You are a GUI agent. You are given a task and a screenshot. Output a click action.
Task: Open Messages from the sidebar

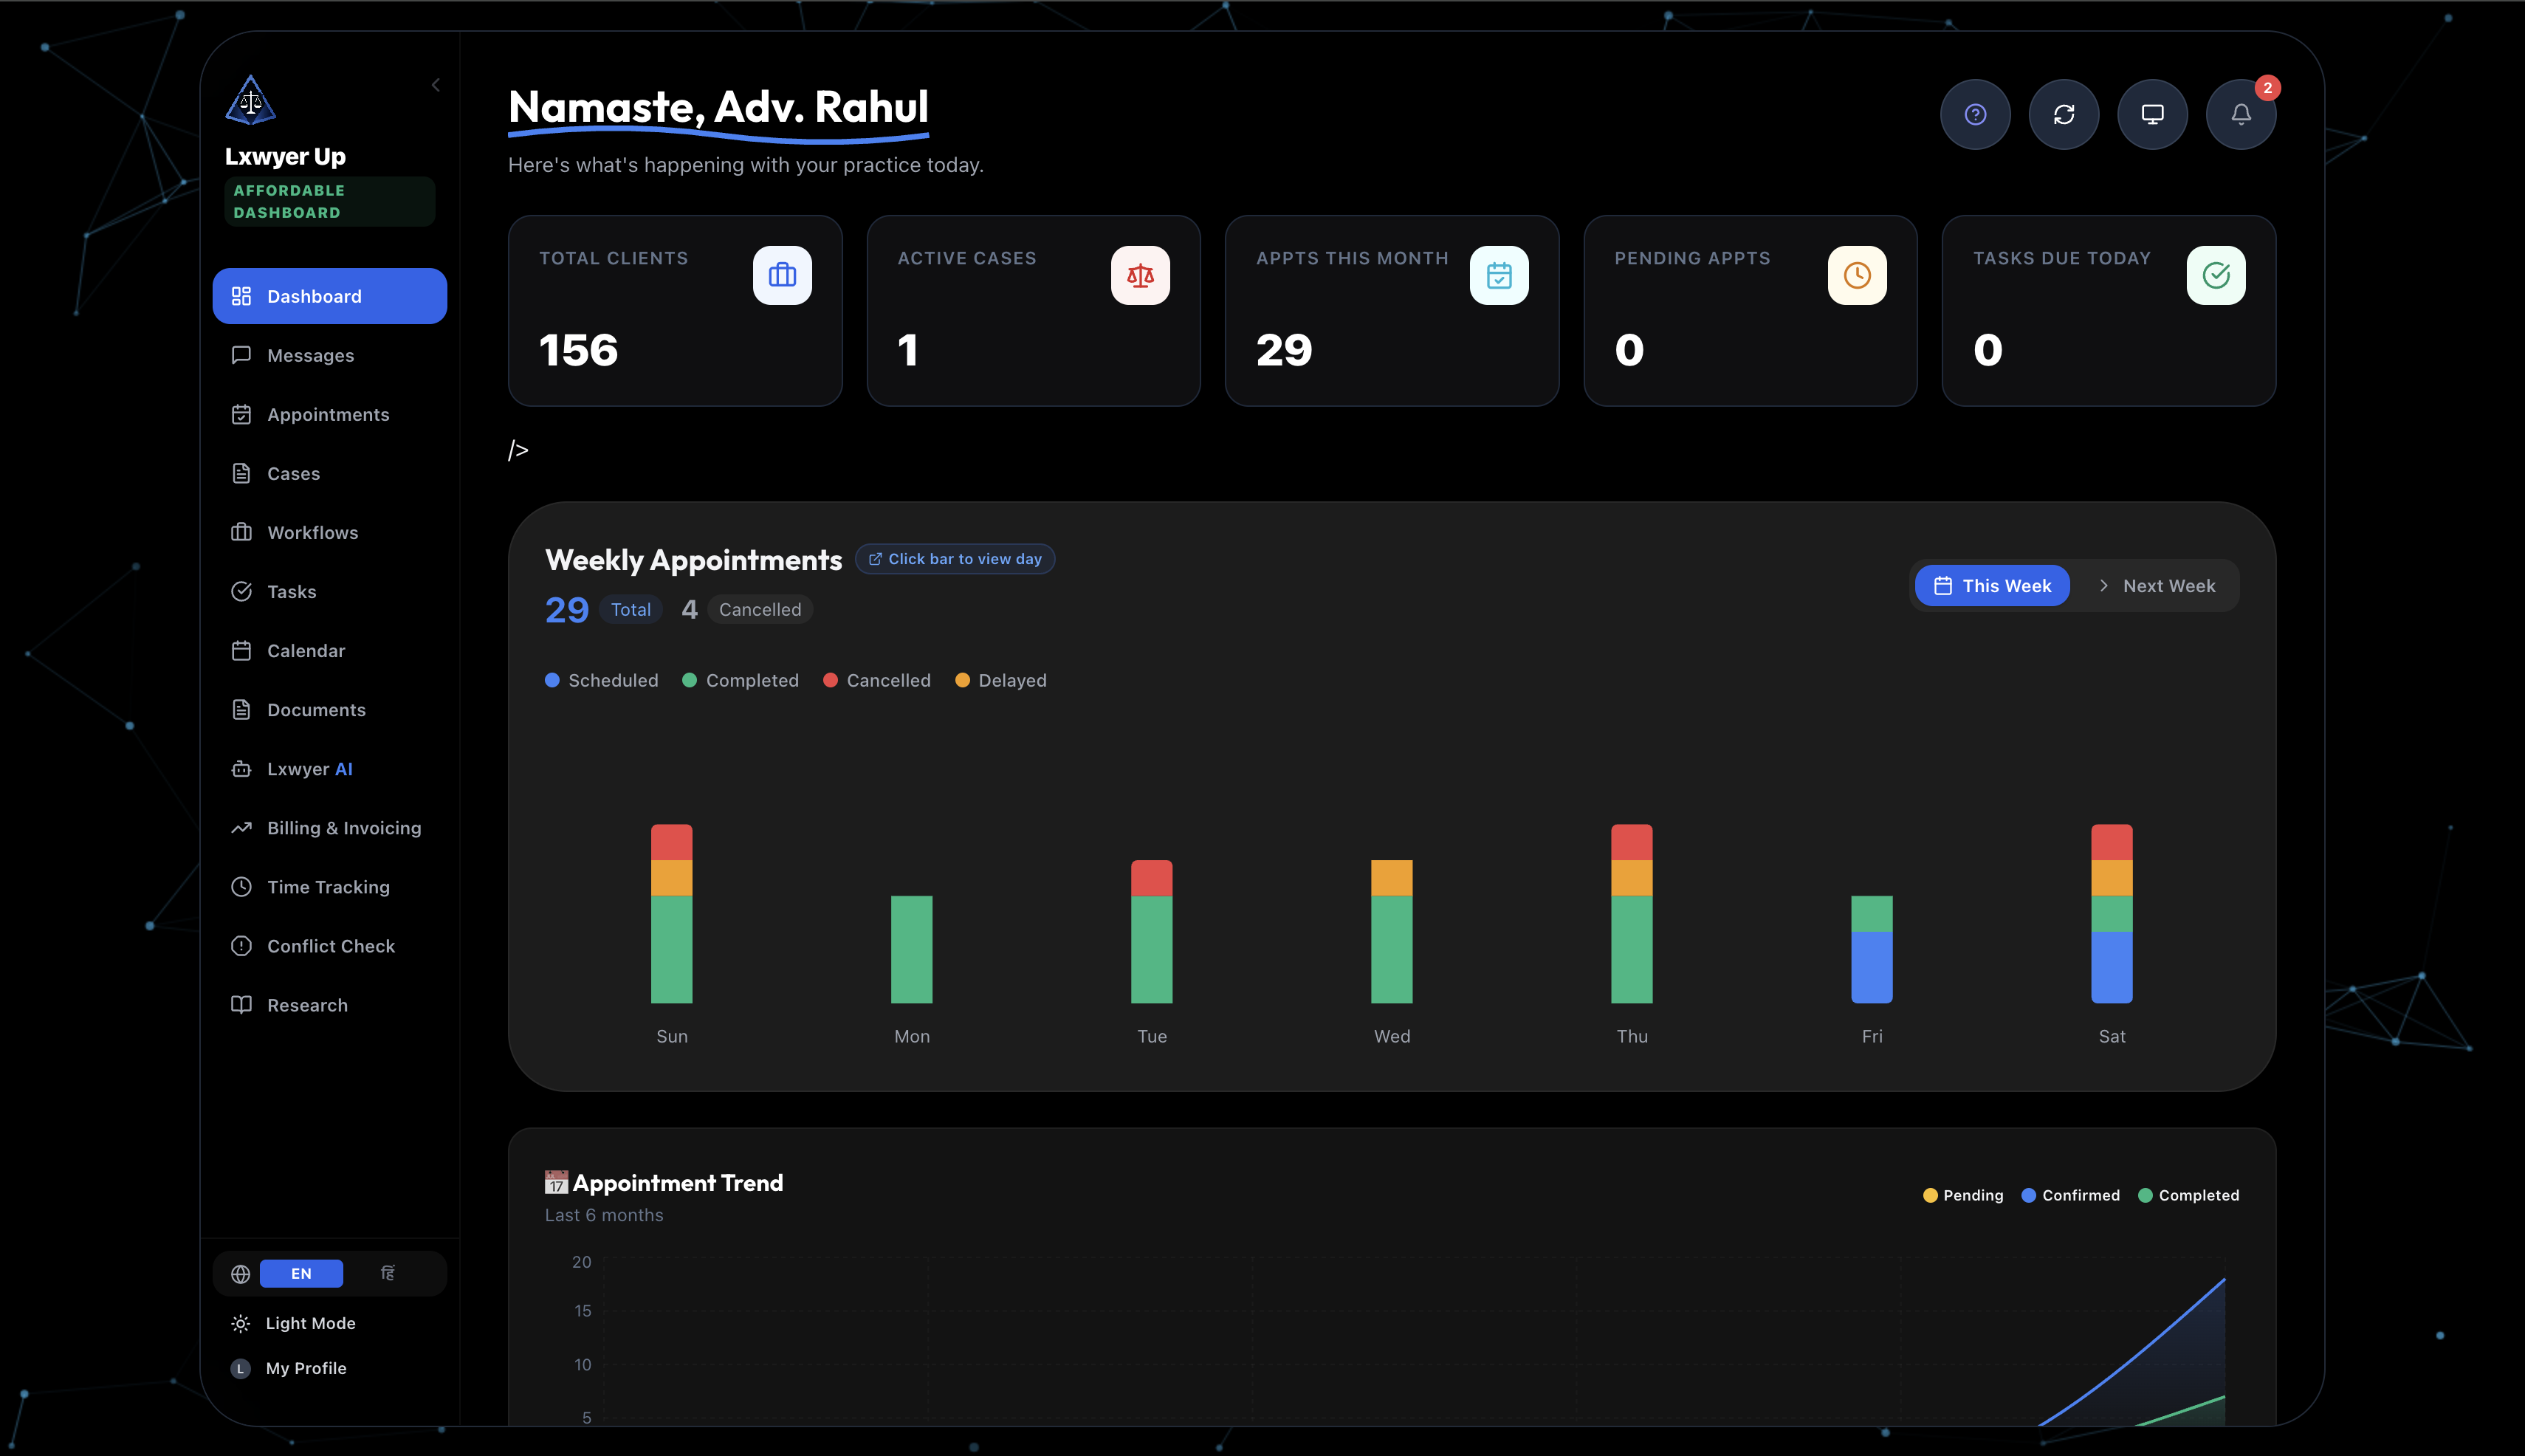[330, 355]
